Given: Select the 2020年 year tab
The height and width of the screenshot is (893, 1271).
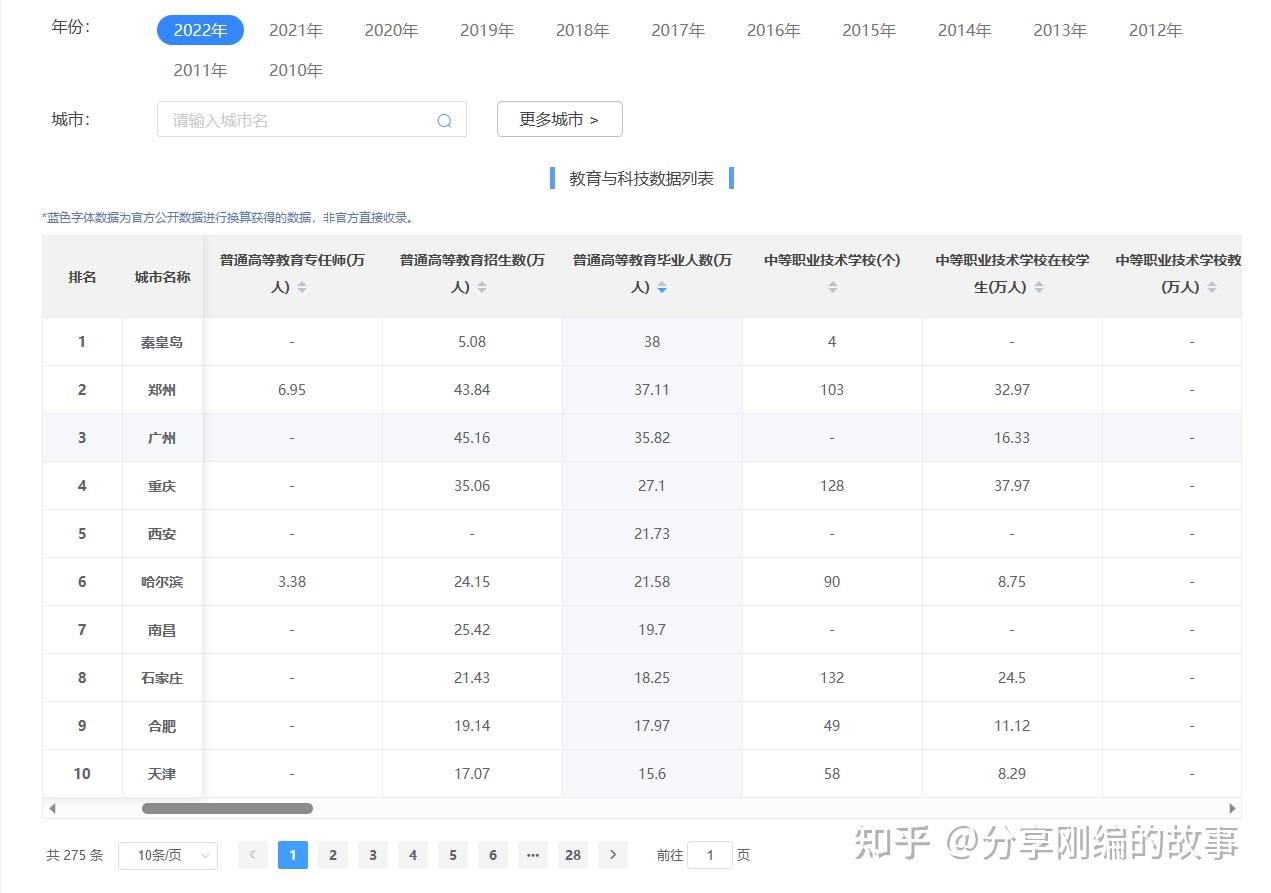Looking at the screenshot, I should tap(391, 30).
